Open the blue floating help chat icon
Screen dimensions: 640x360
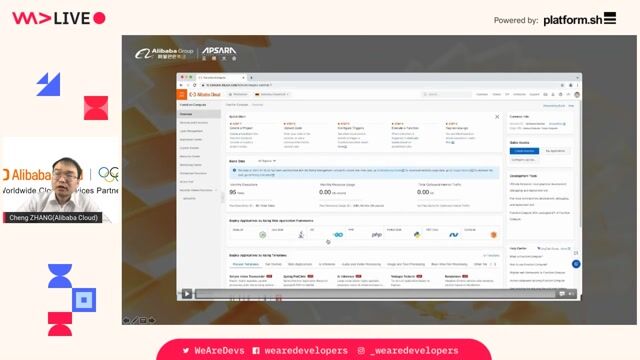coord(576,264)
